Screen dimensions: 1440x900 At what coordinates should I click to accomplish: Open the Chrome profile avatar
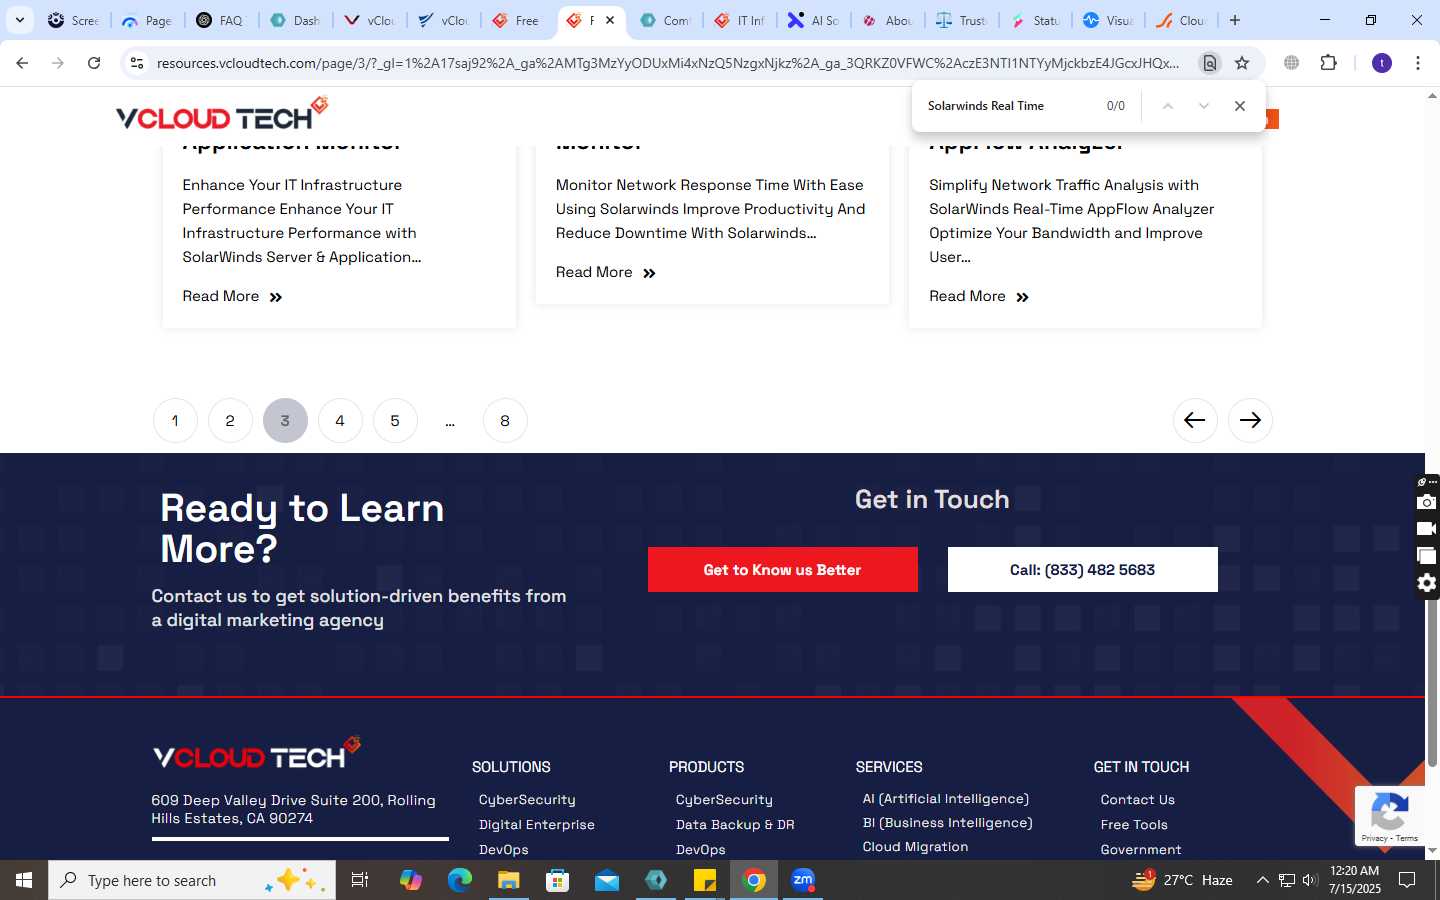(x=1382, y=63)
